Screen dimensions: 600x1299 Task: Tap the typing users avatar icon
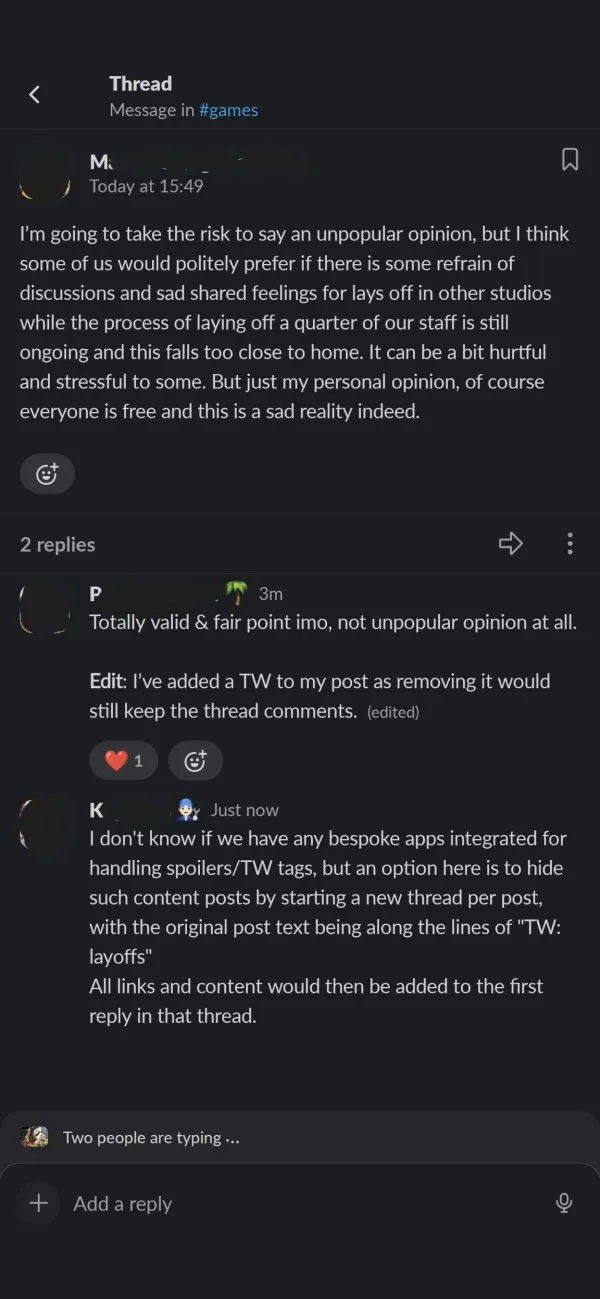[35, 1137]
